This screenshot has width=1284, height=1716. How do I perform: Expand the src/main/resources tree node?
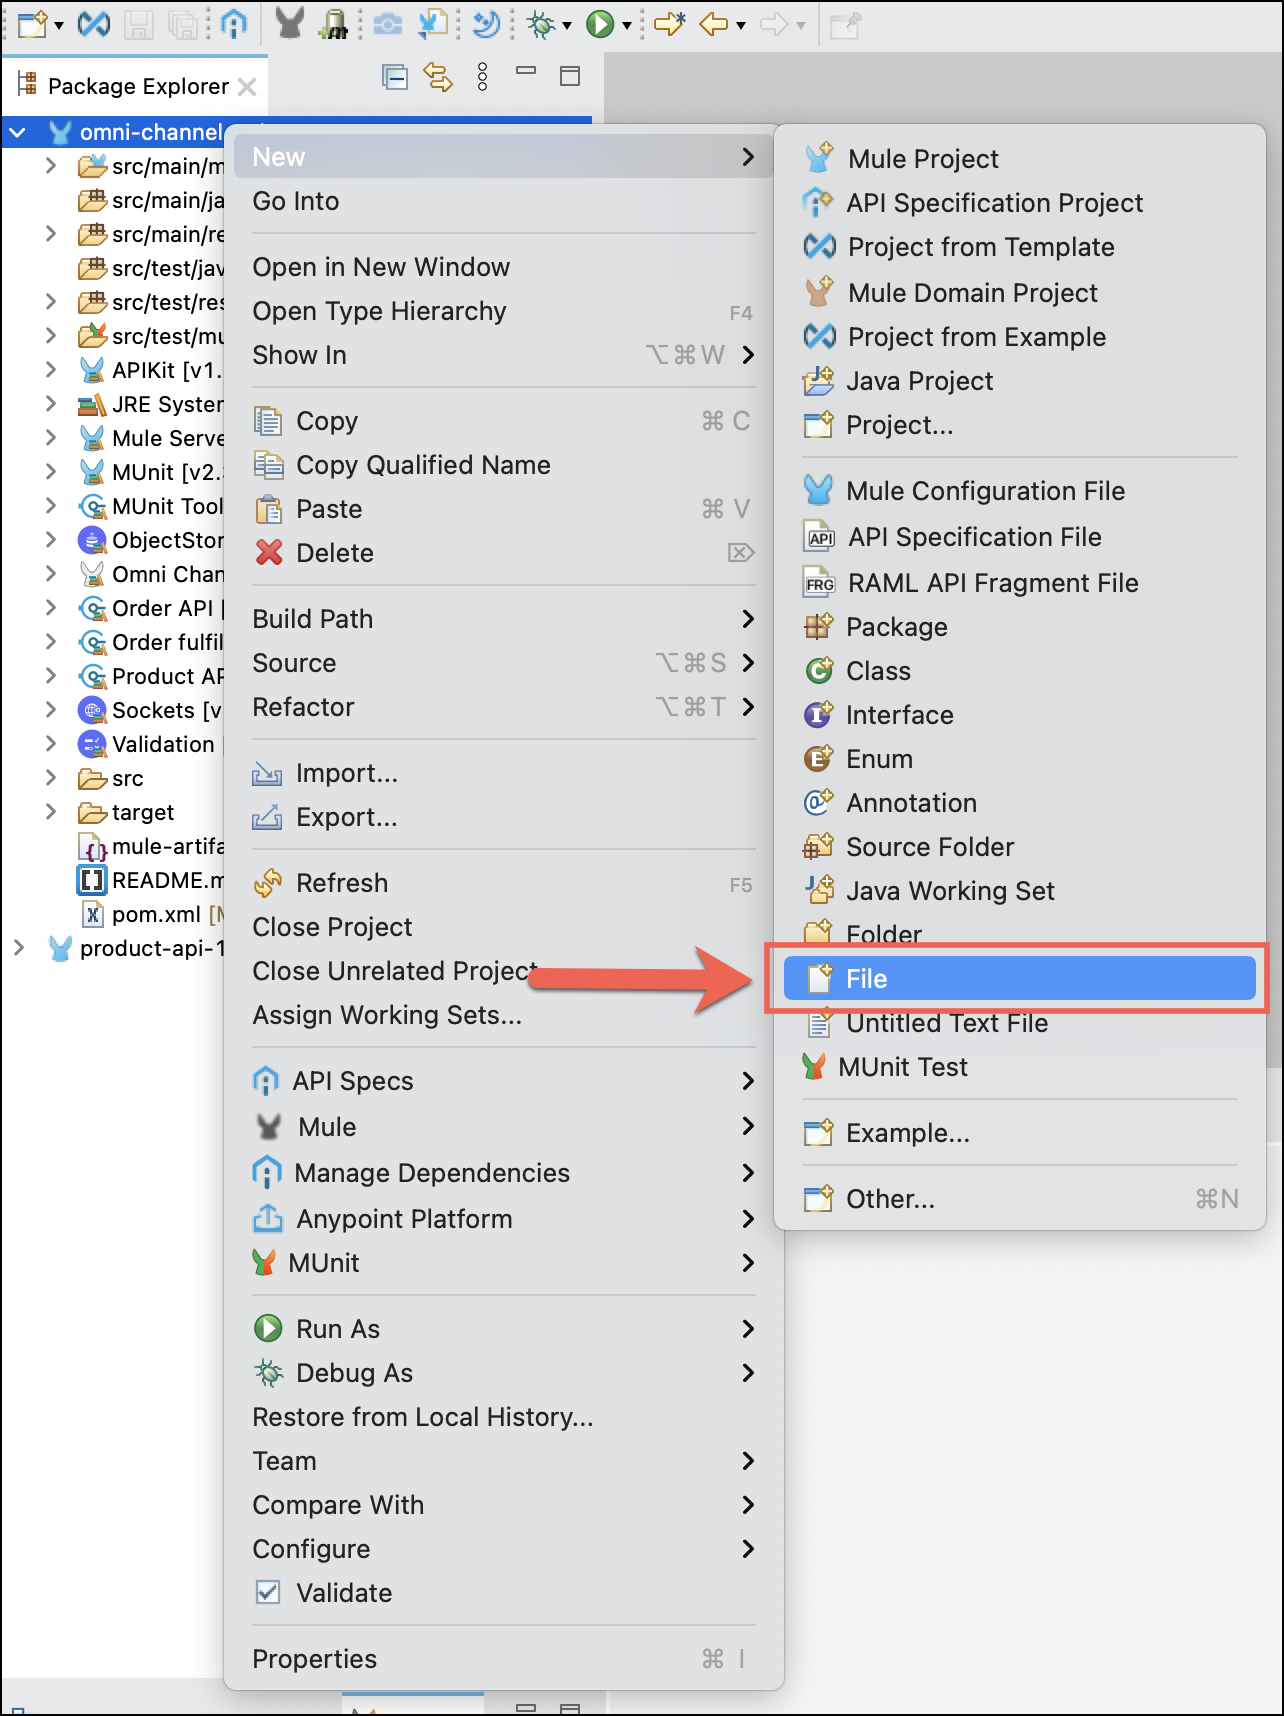[x=51, y=234]
